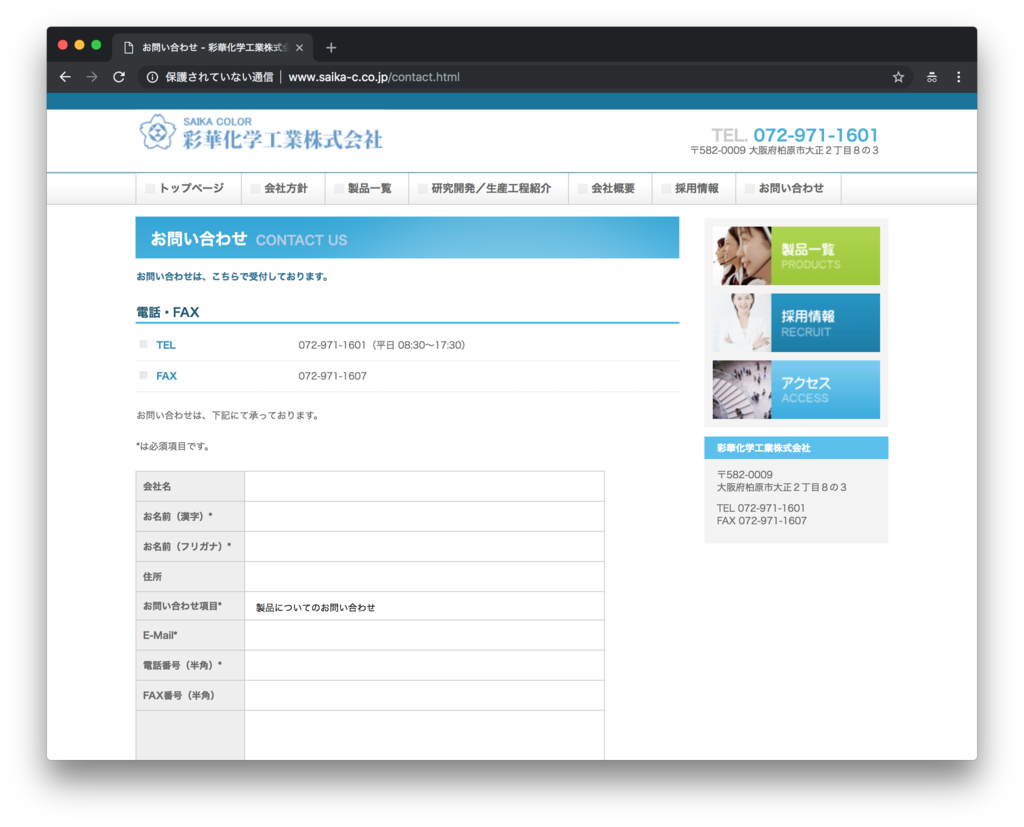This screenshot has width=1024, height=827.
Task: Show site info for unsecured connection
Action: (x=152, y=77)
